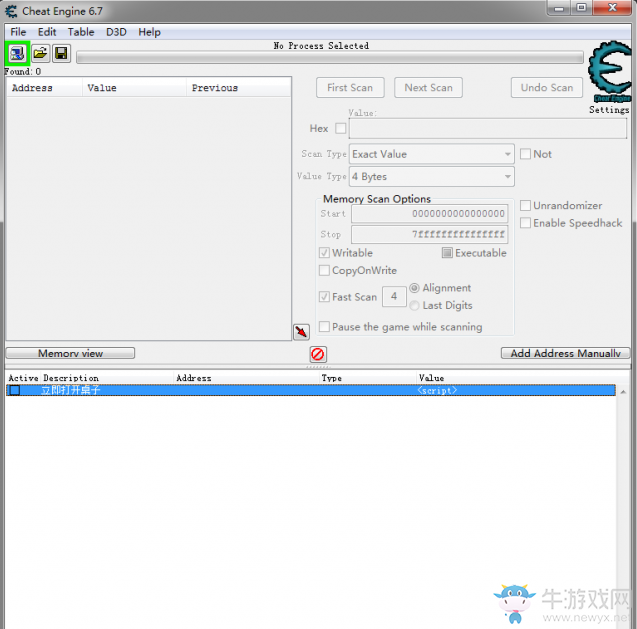Click the Fast Scan alignment value field
637x629 pixels.
click(x=394, y=296)
